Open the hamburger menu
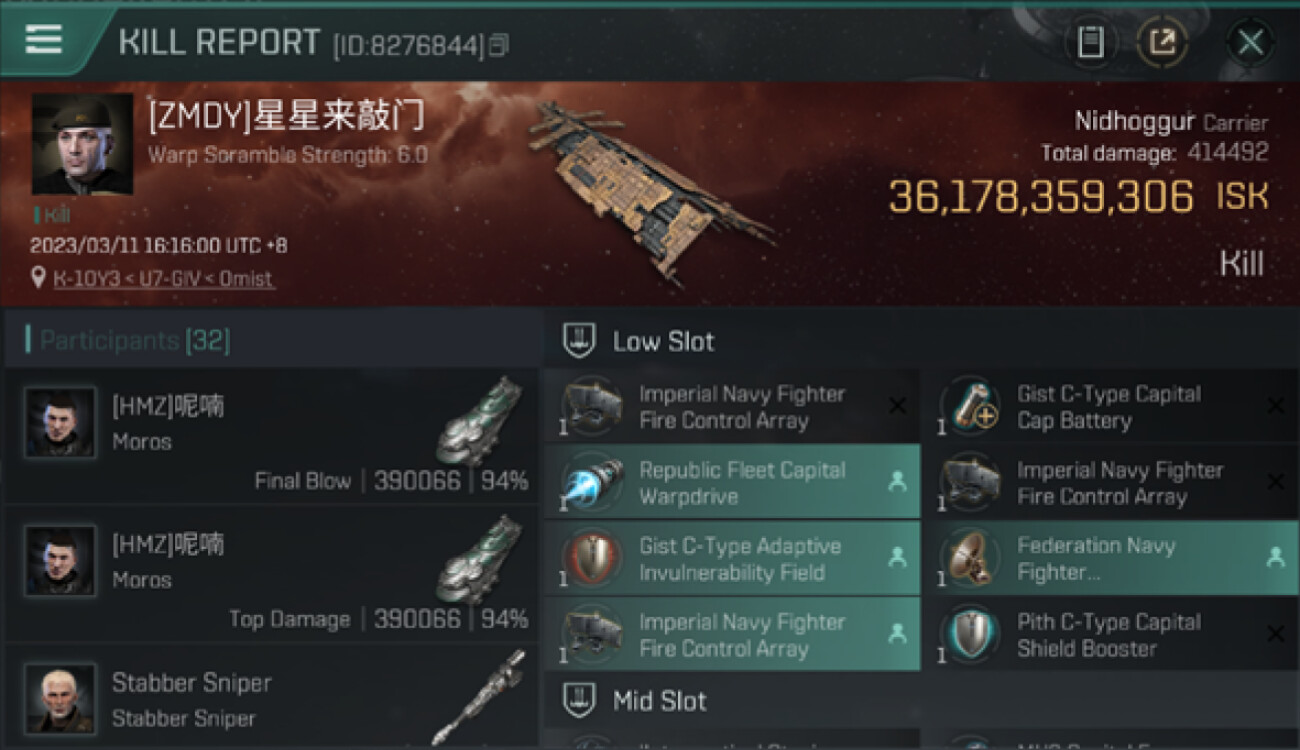 [44, 39]
